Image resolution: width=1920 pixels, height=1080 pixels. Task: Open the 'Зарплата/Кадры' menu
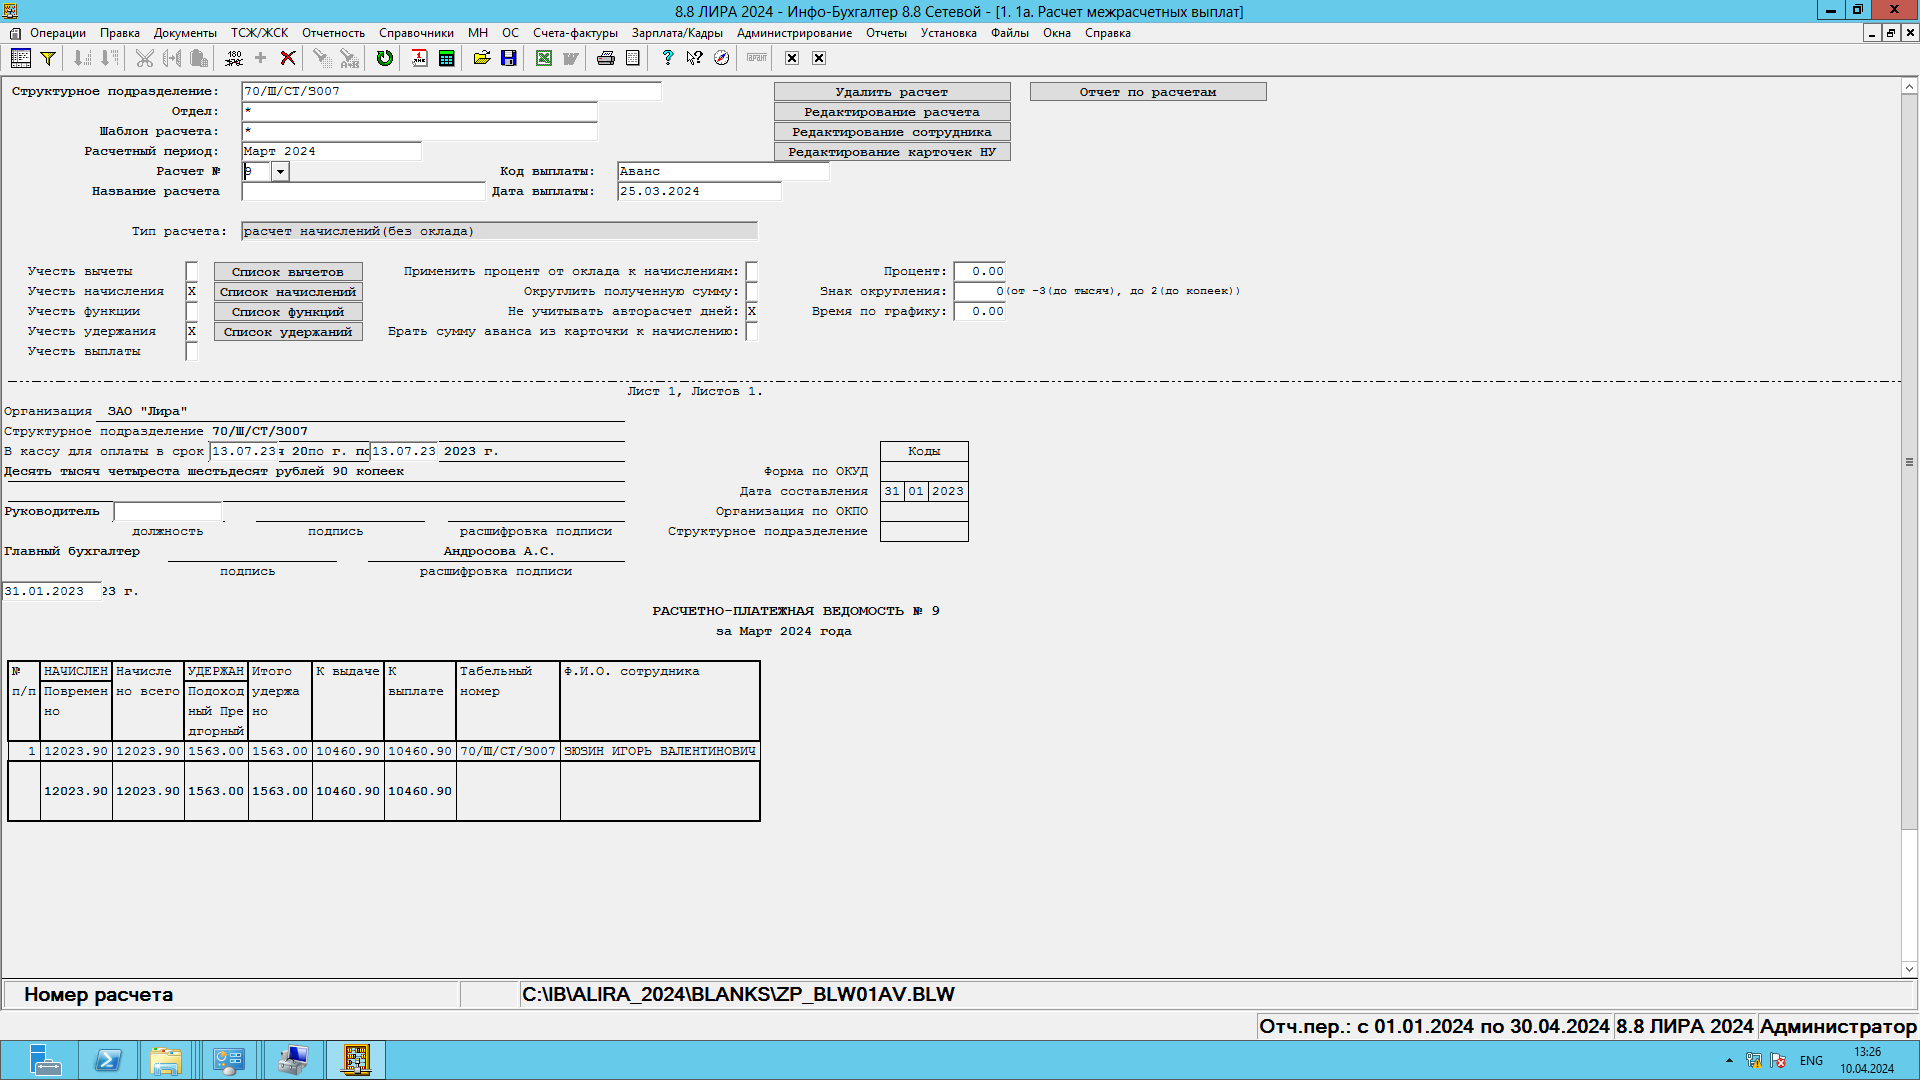click(x=676, y=33)
